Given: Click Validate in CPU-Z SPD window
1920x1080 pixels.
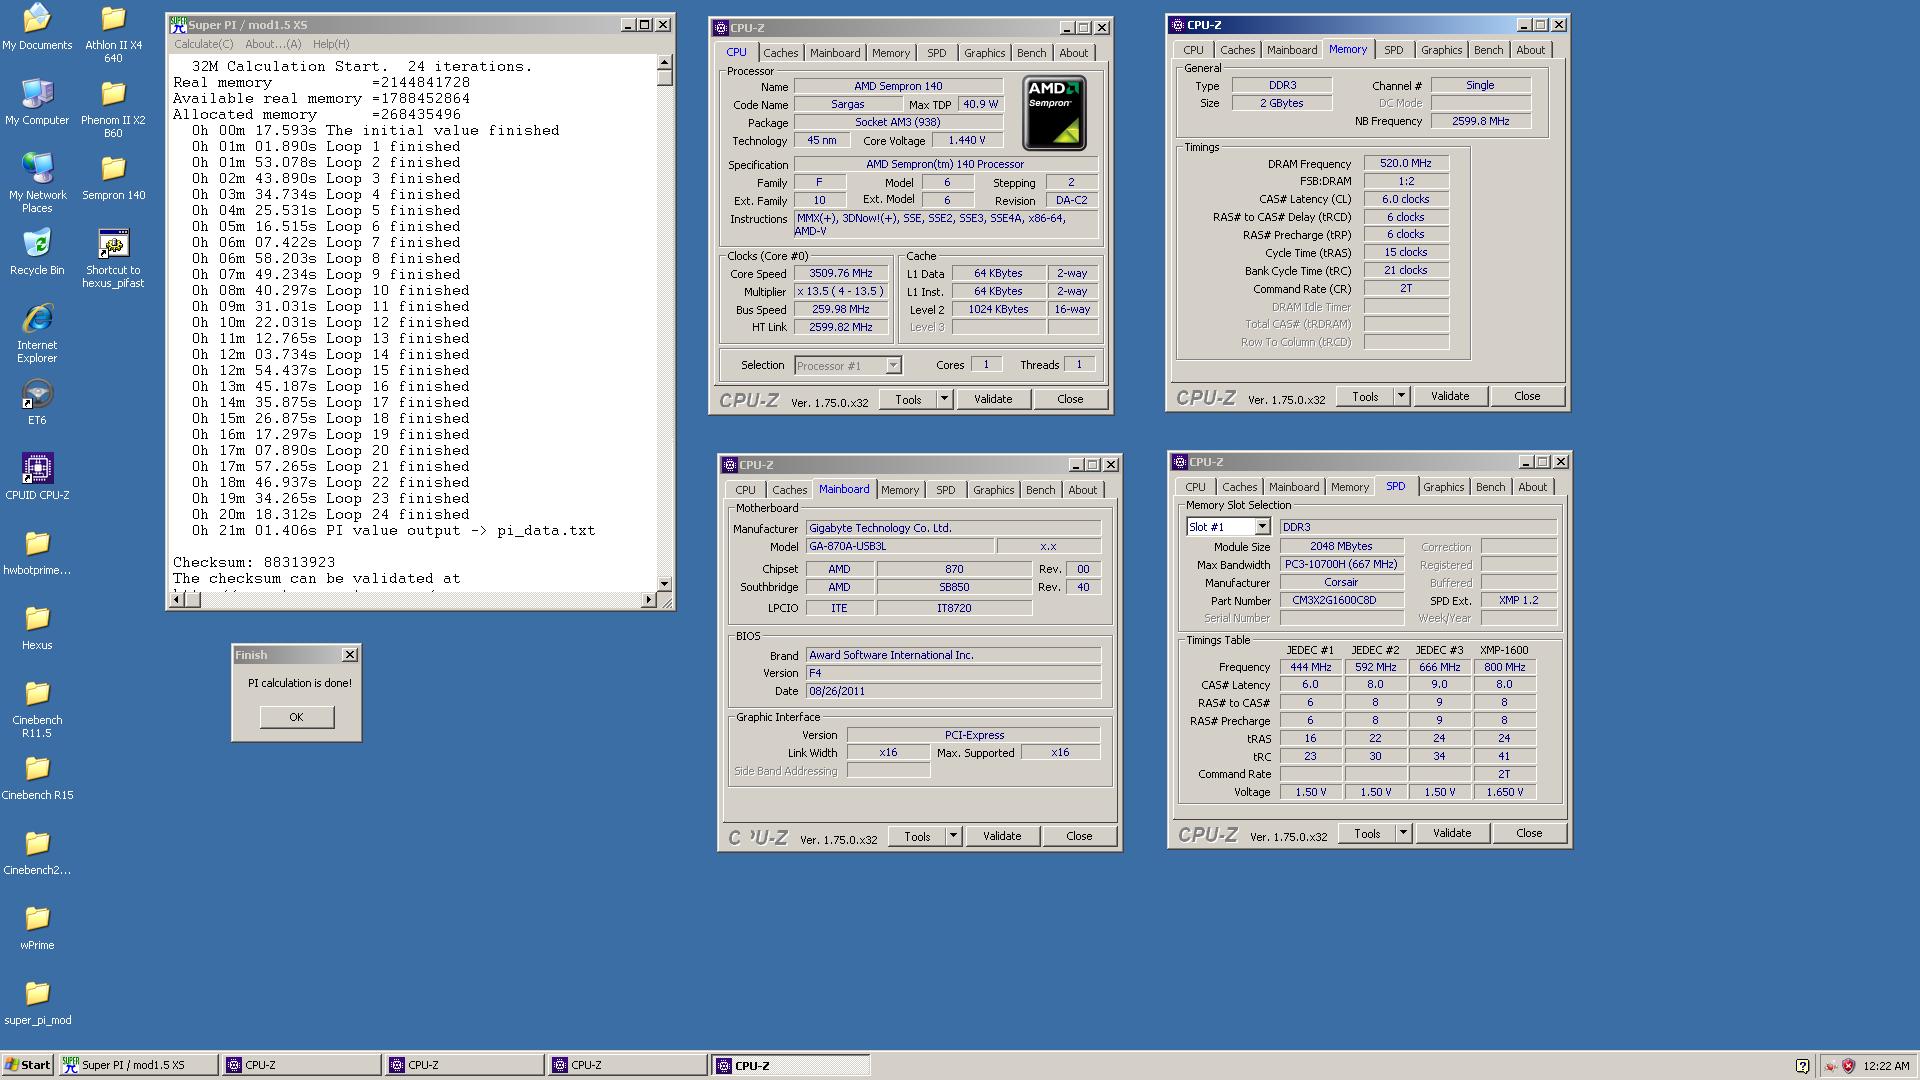Looking at the screenshot, I should click(1452, 833).
